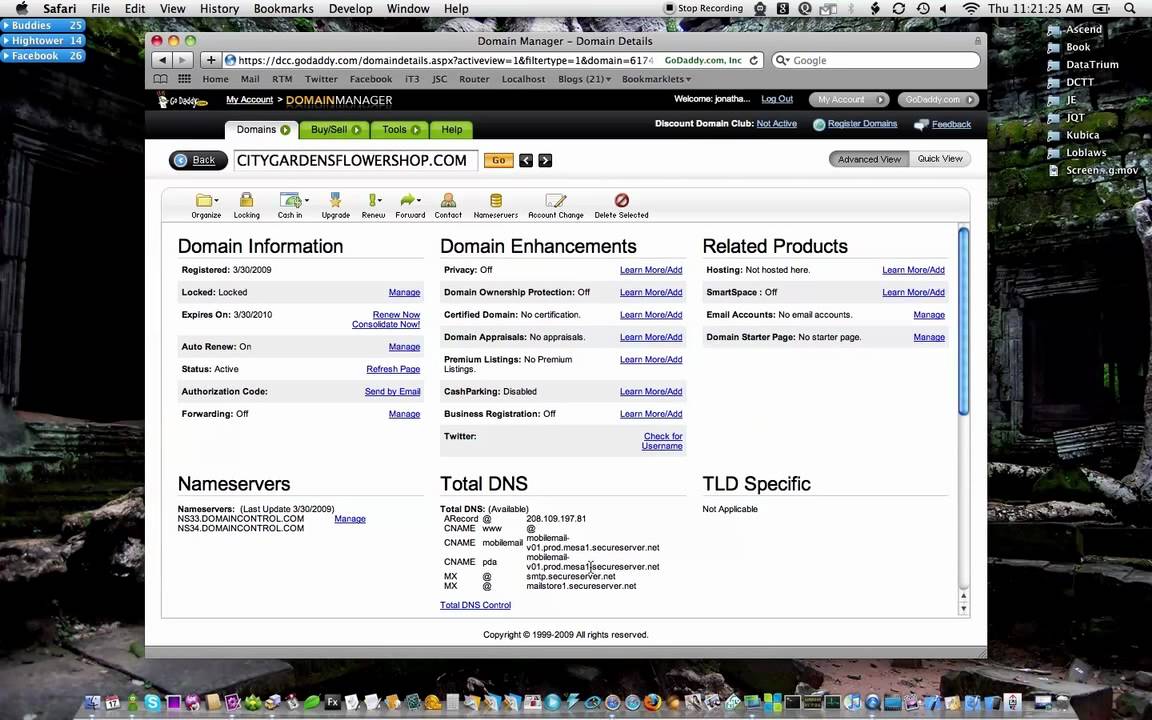Image resolution: width=1152 pixels, height=720 pixels.
Task: Click the Renew Now link
Action: coord(396,314)
